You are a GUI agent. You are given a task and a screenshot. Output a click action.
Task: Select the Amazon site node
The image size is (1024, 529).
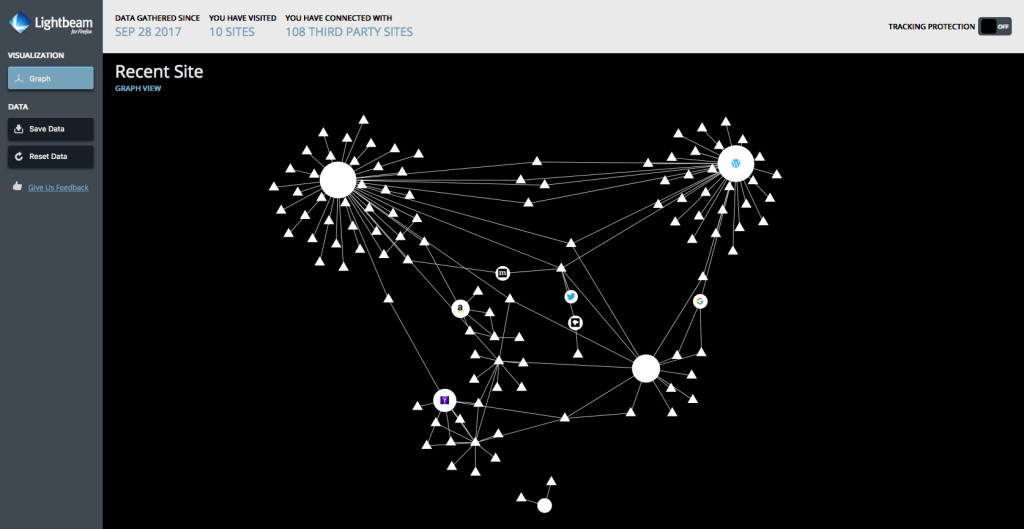tap(460, 309)
